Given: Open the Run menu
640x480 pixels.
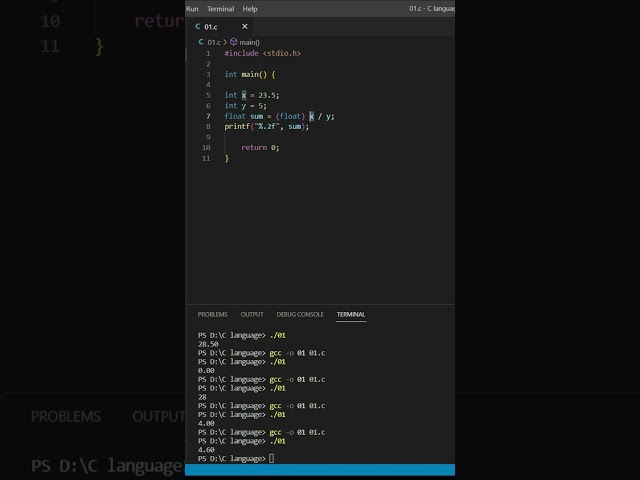Looking at the screenshot, I should point(192,9).
